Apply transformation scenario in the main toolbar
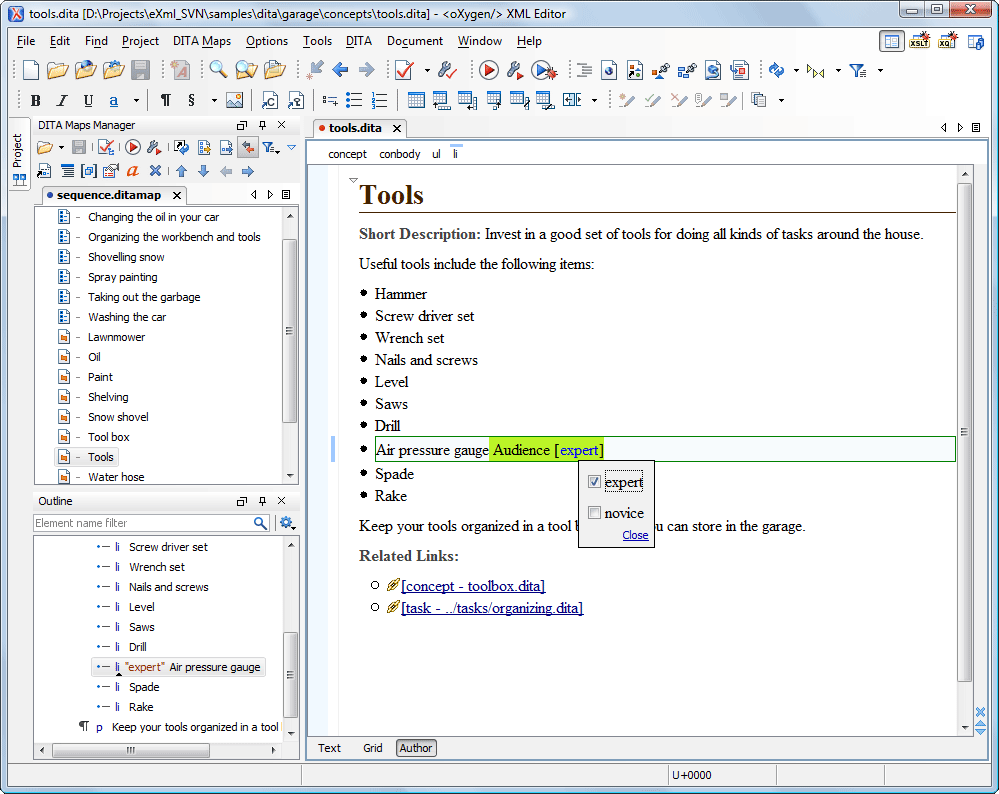The width and height of the screenshot is (999, 794). tap(489, 70)
